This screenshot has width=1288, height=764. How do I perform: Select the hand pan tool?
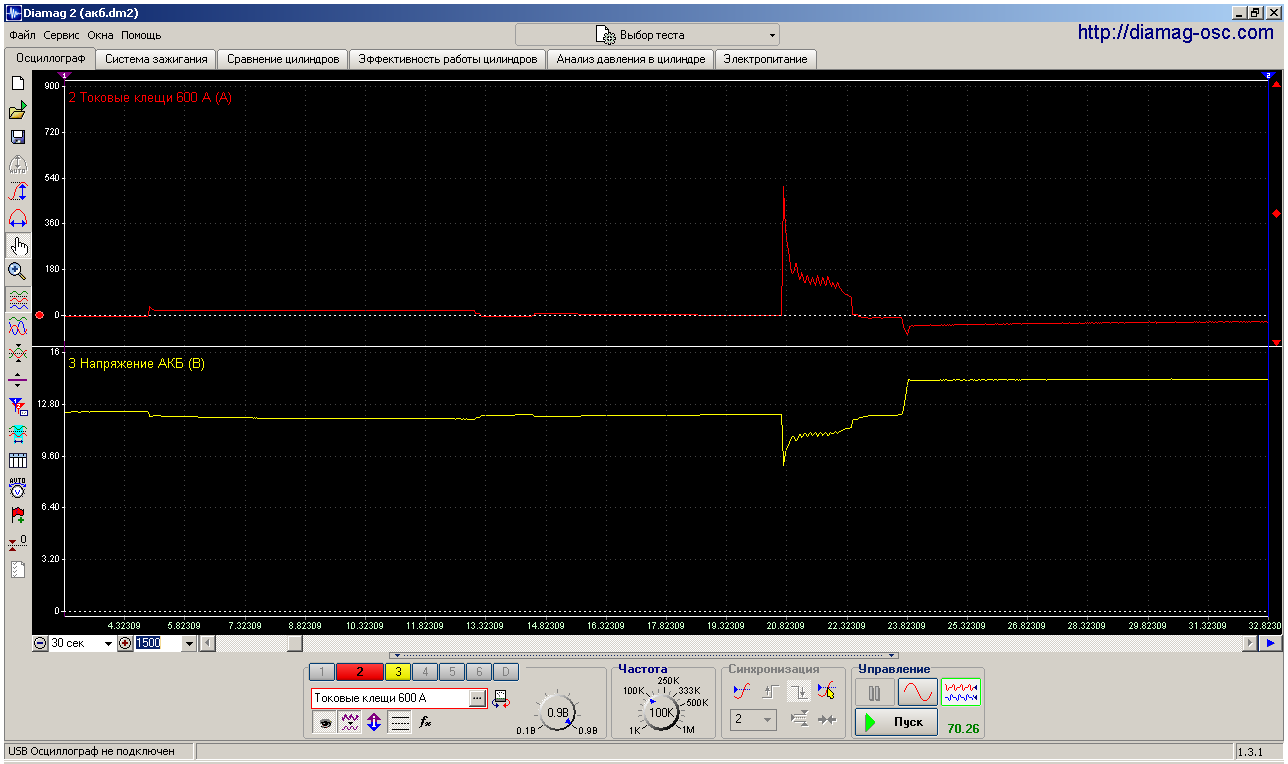point(18,245)
